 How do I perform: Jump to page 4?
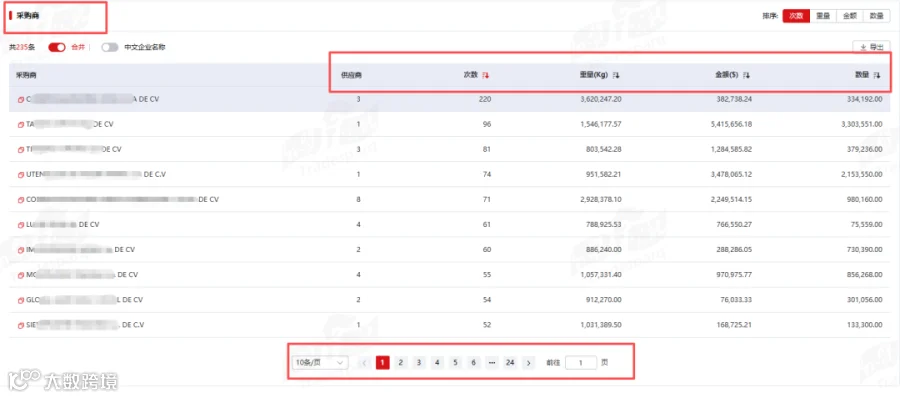click(x=437, y=362)
